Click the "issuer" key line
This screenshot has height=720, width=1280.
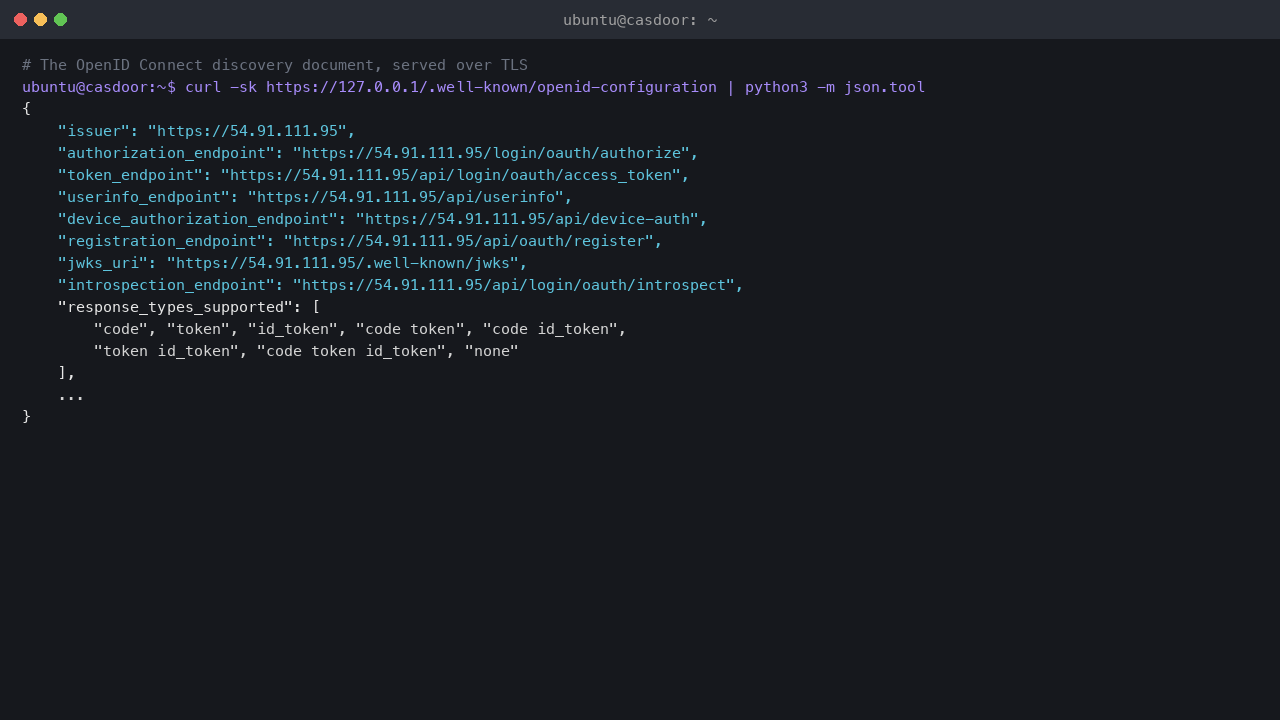pyautogui.click(x=206, y=131)
